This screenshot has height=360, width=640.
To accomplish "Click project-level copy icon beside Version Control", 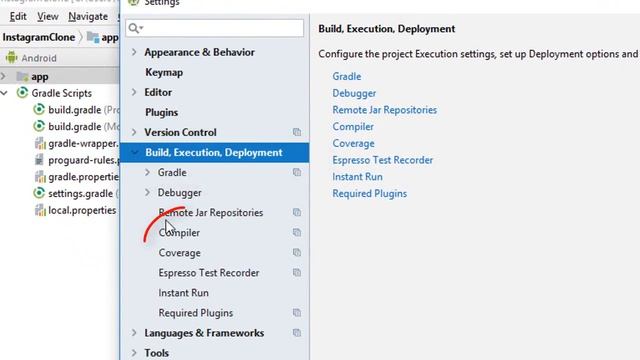I will [x=297, y=132].
